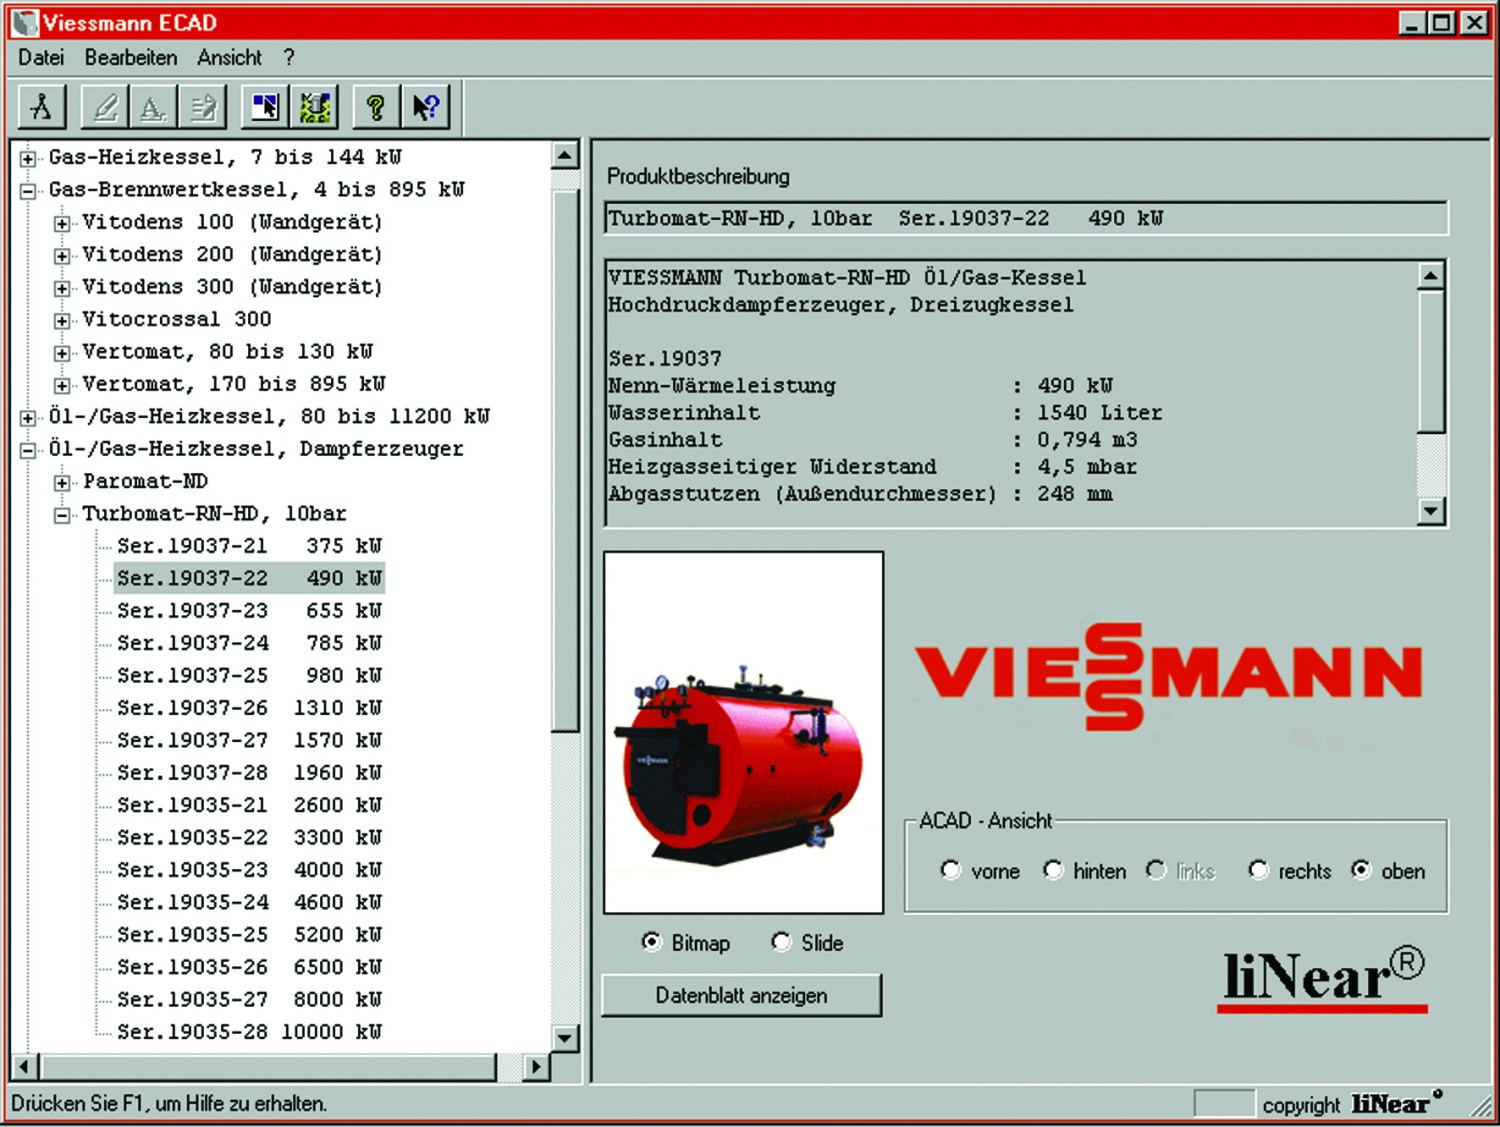
Task: Click the Paromat-ND tree label
Action: (x=145, y=481)
